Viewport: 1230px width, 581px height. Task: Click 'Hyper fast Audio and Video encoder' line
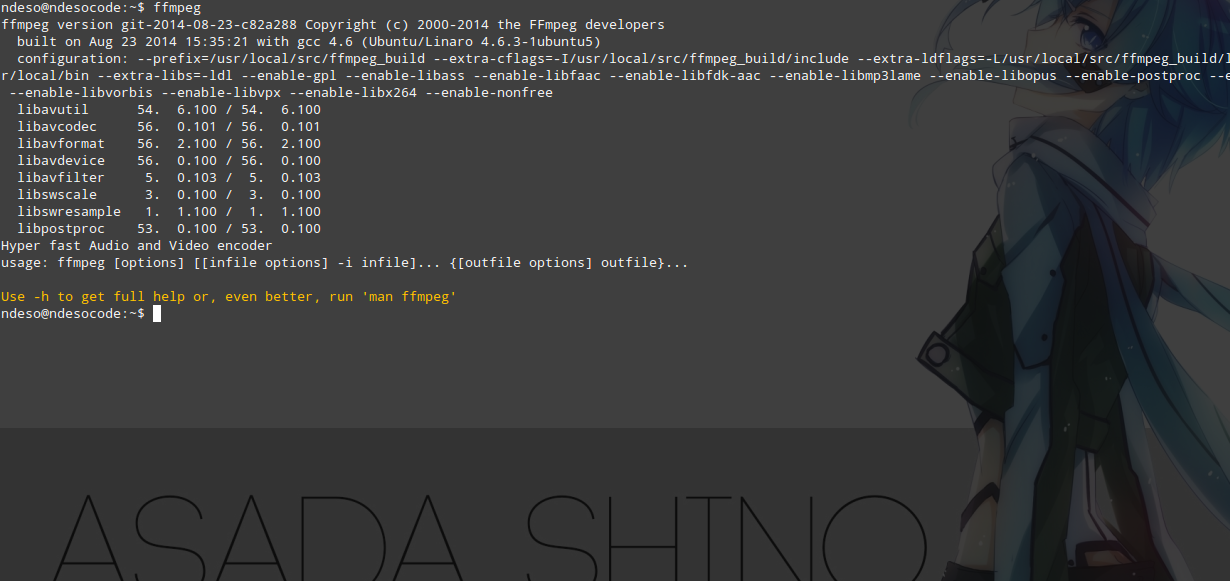[x=137, y=246]
